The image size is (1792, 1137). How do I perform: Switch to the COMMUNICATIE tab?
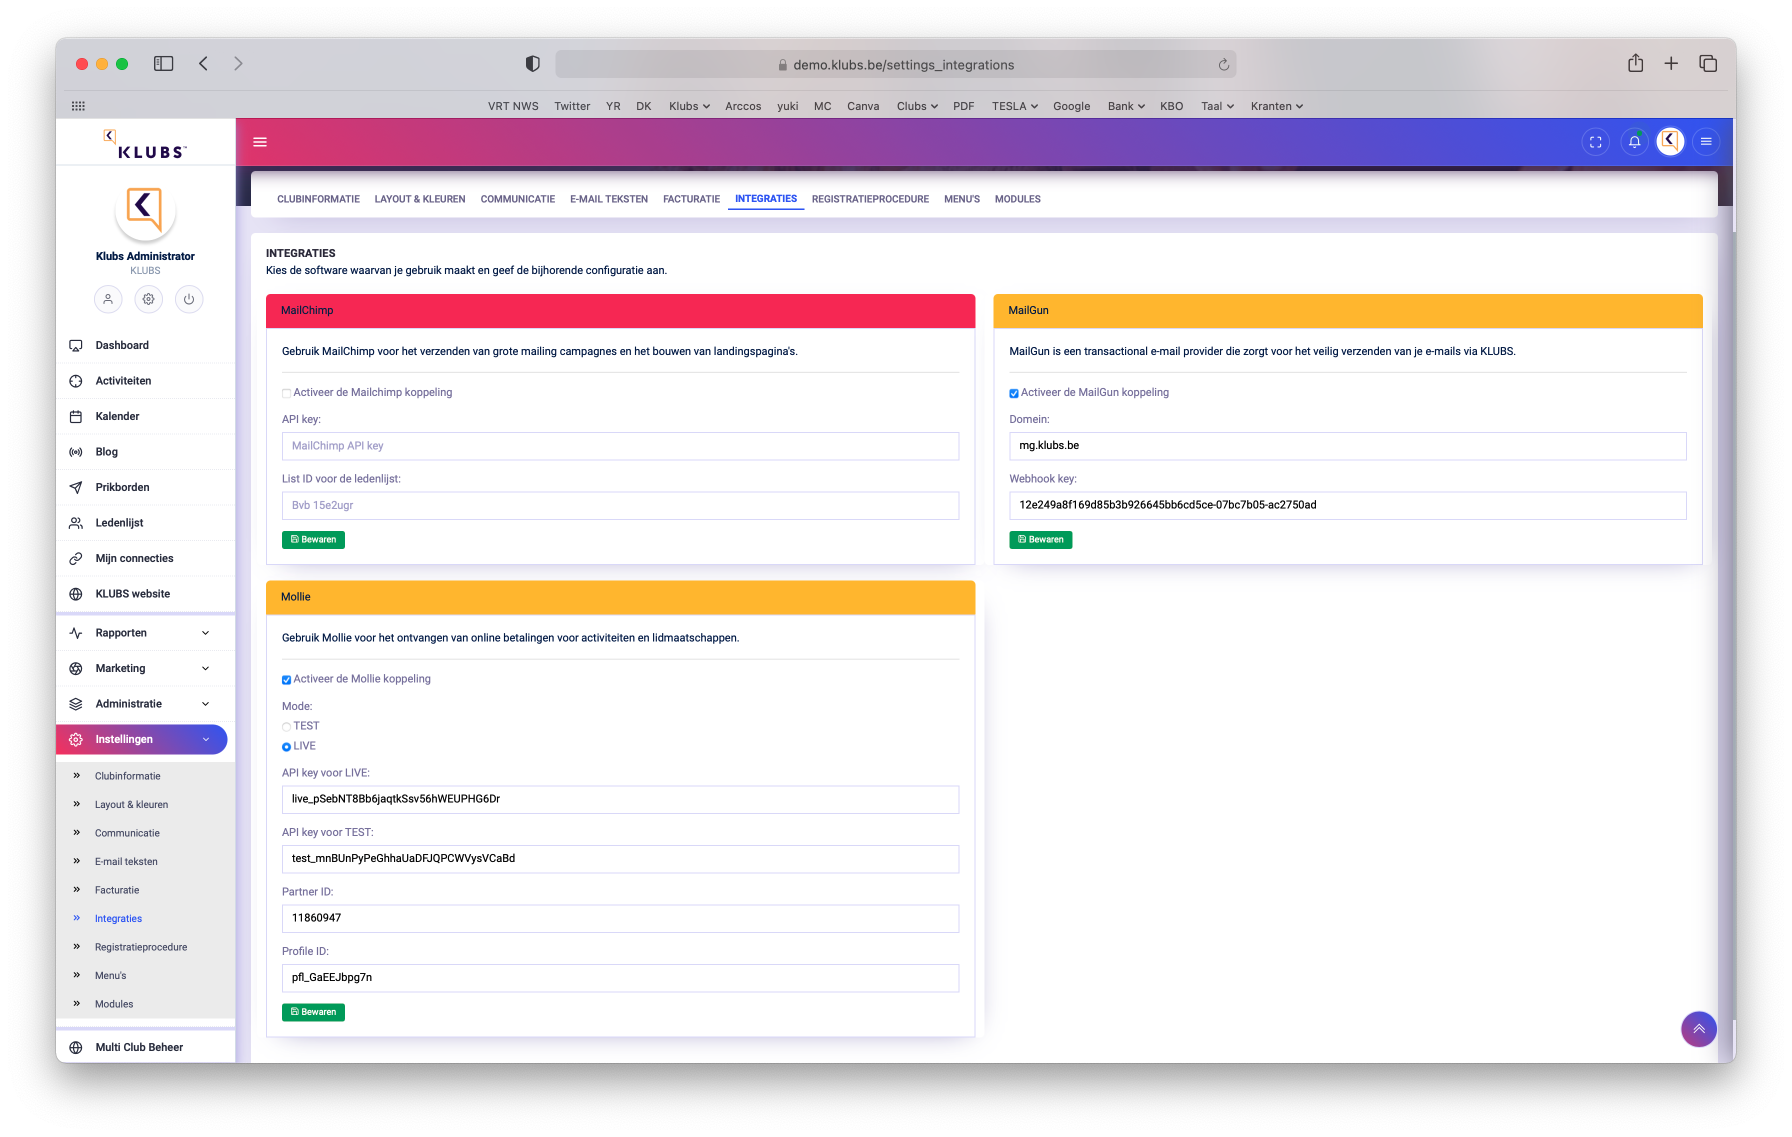518,199
